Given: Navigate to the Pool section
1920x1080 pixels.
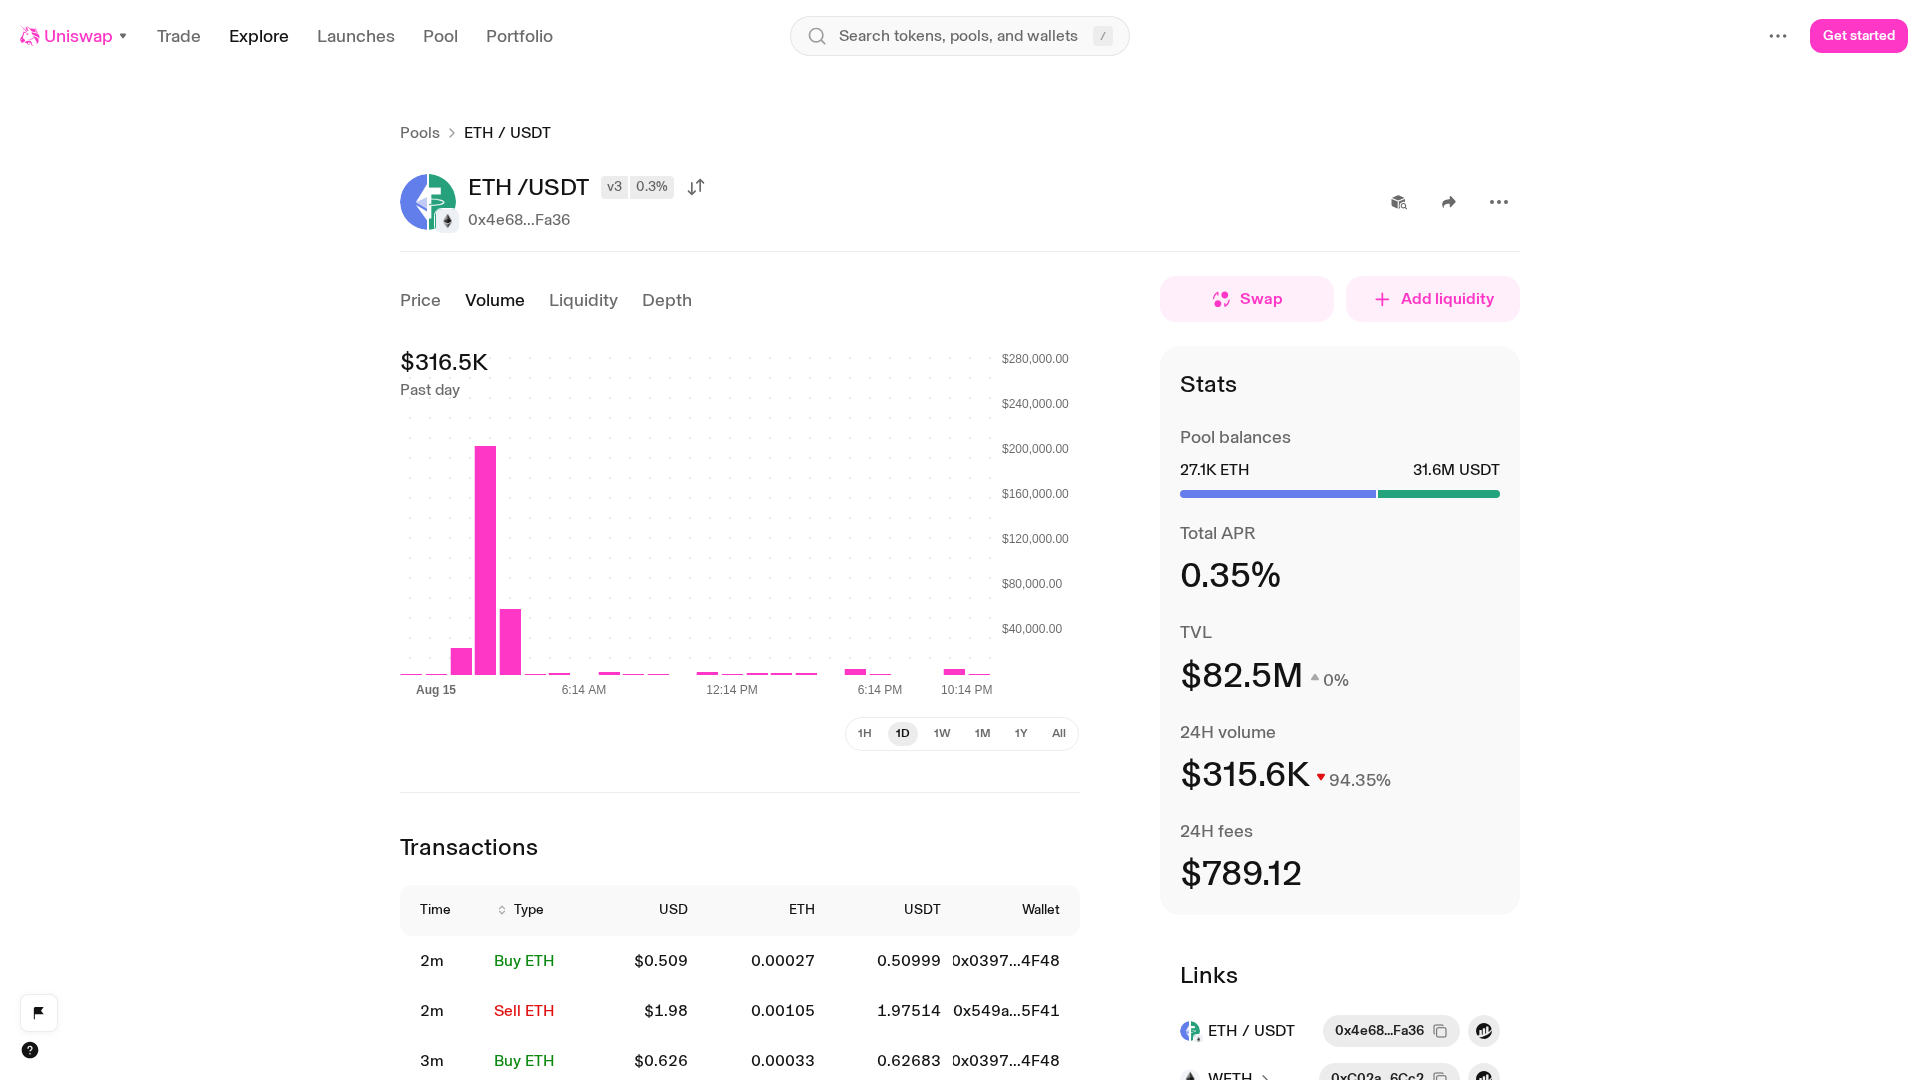Looking at the screenshot, I should pyautogui.click(x=440, y=36).
